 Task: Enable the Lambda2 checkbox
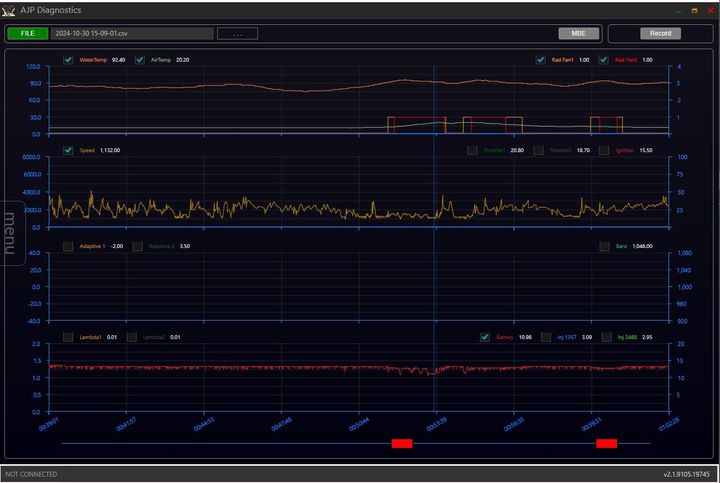[131, 337]
